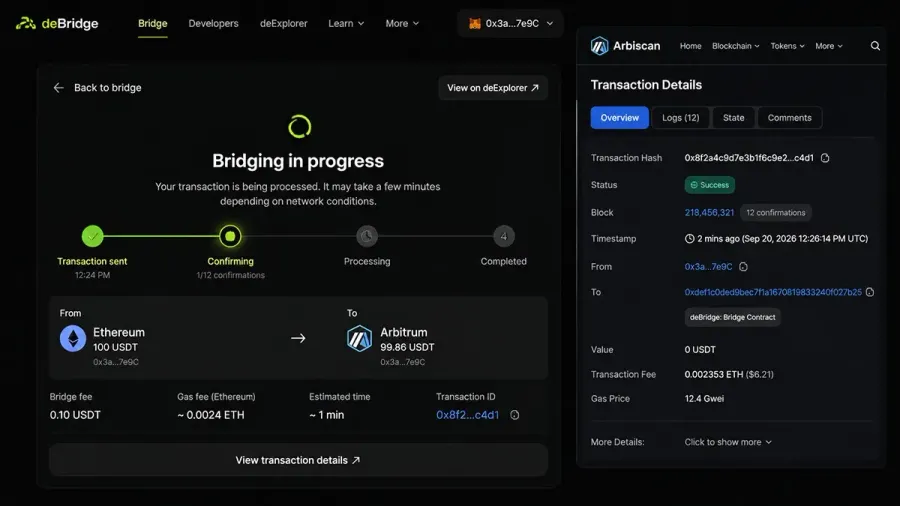Select the Processing clock step marker
This screenshot has width=900, height=506.
click(x=367, y=236)
